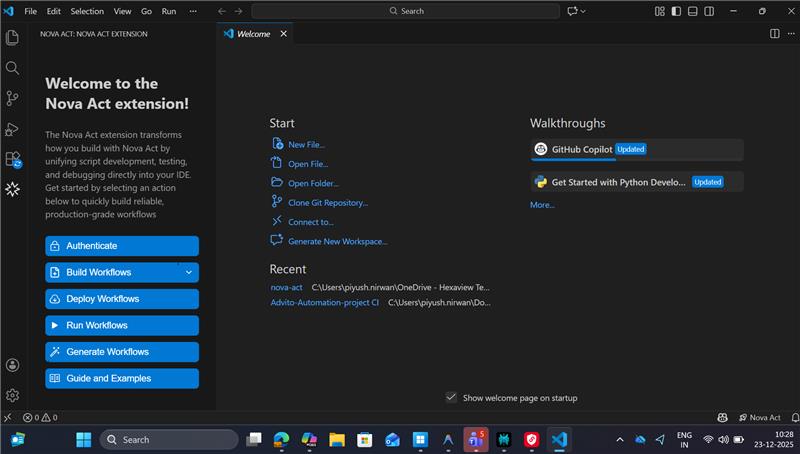Open recent project nova-act

point(286,288)
